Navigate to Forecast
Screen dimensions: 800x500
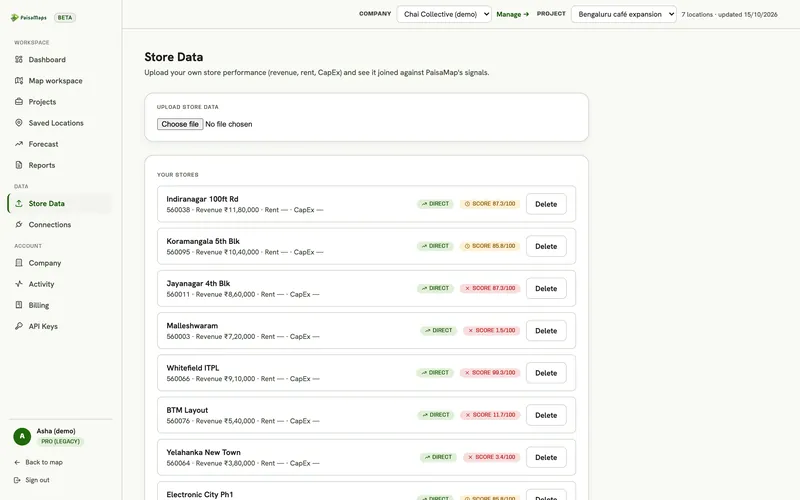[60, 144]
